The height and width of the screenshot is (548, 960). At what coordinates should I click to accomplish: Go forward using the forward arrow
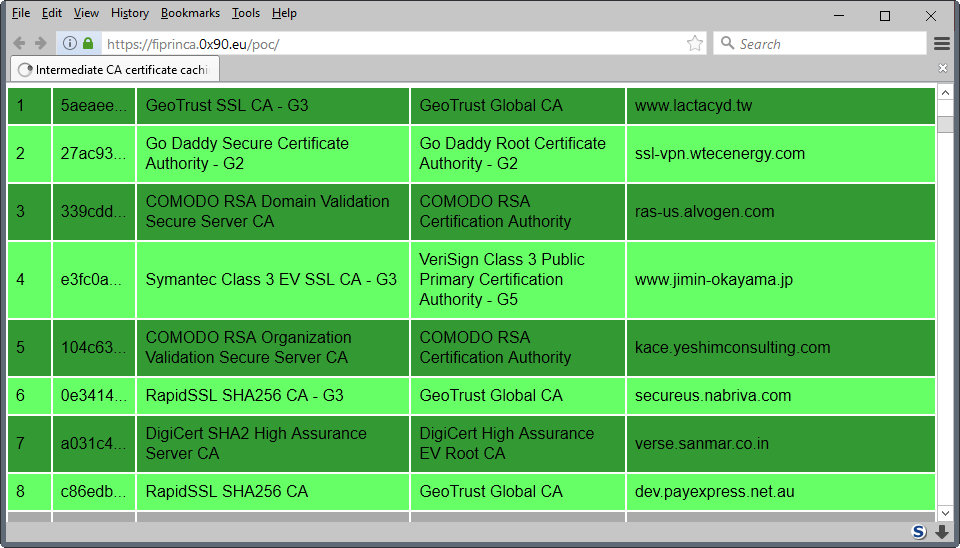point(41,43)
